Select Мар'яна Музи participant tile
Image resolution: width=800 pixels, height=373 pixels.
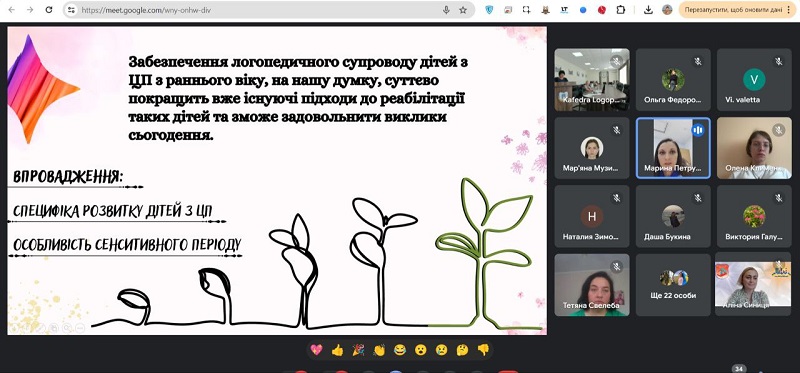point(592,148)
